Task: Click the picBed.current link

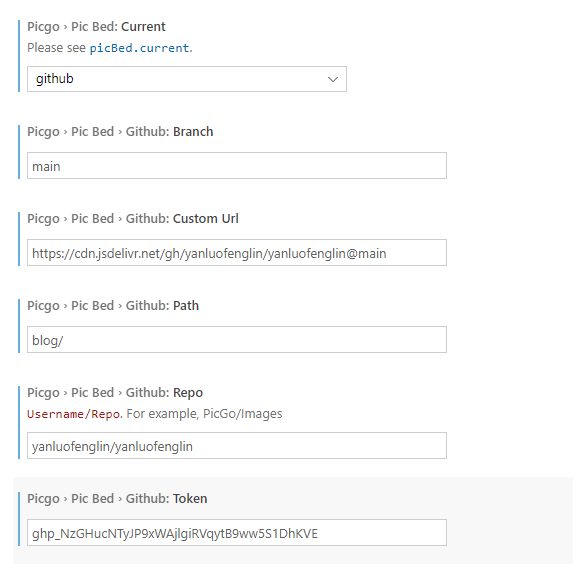Action: coord(140,48)
